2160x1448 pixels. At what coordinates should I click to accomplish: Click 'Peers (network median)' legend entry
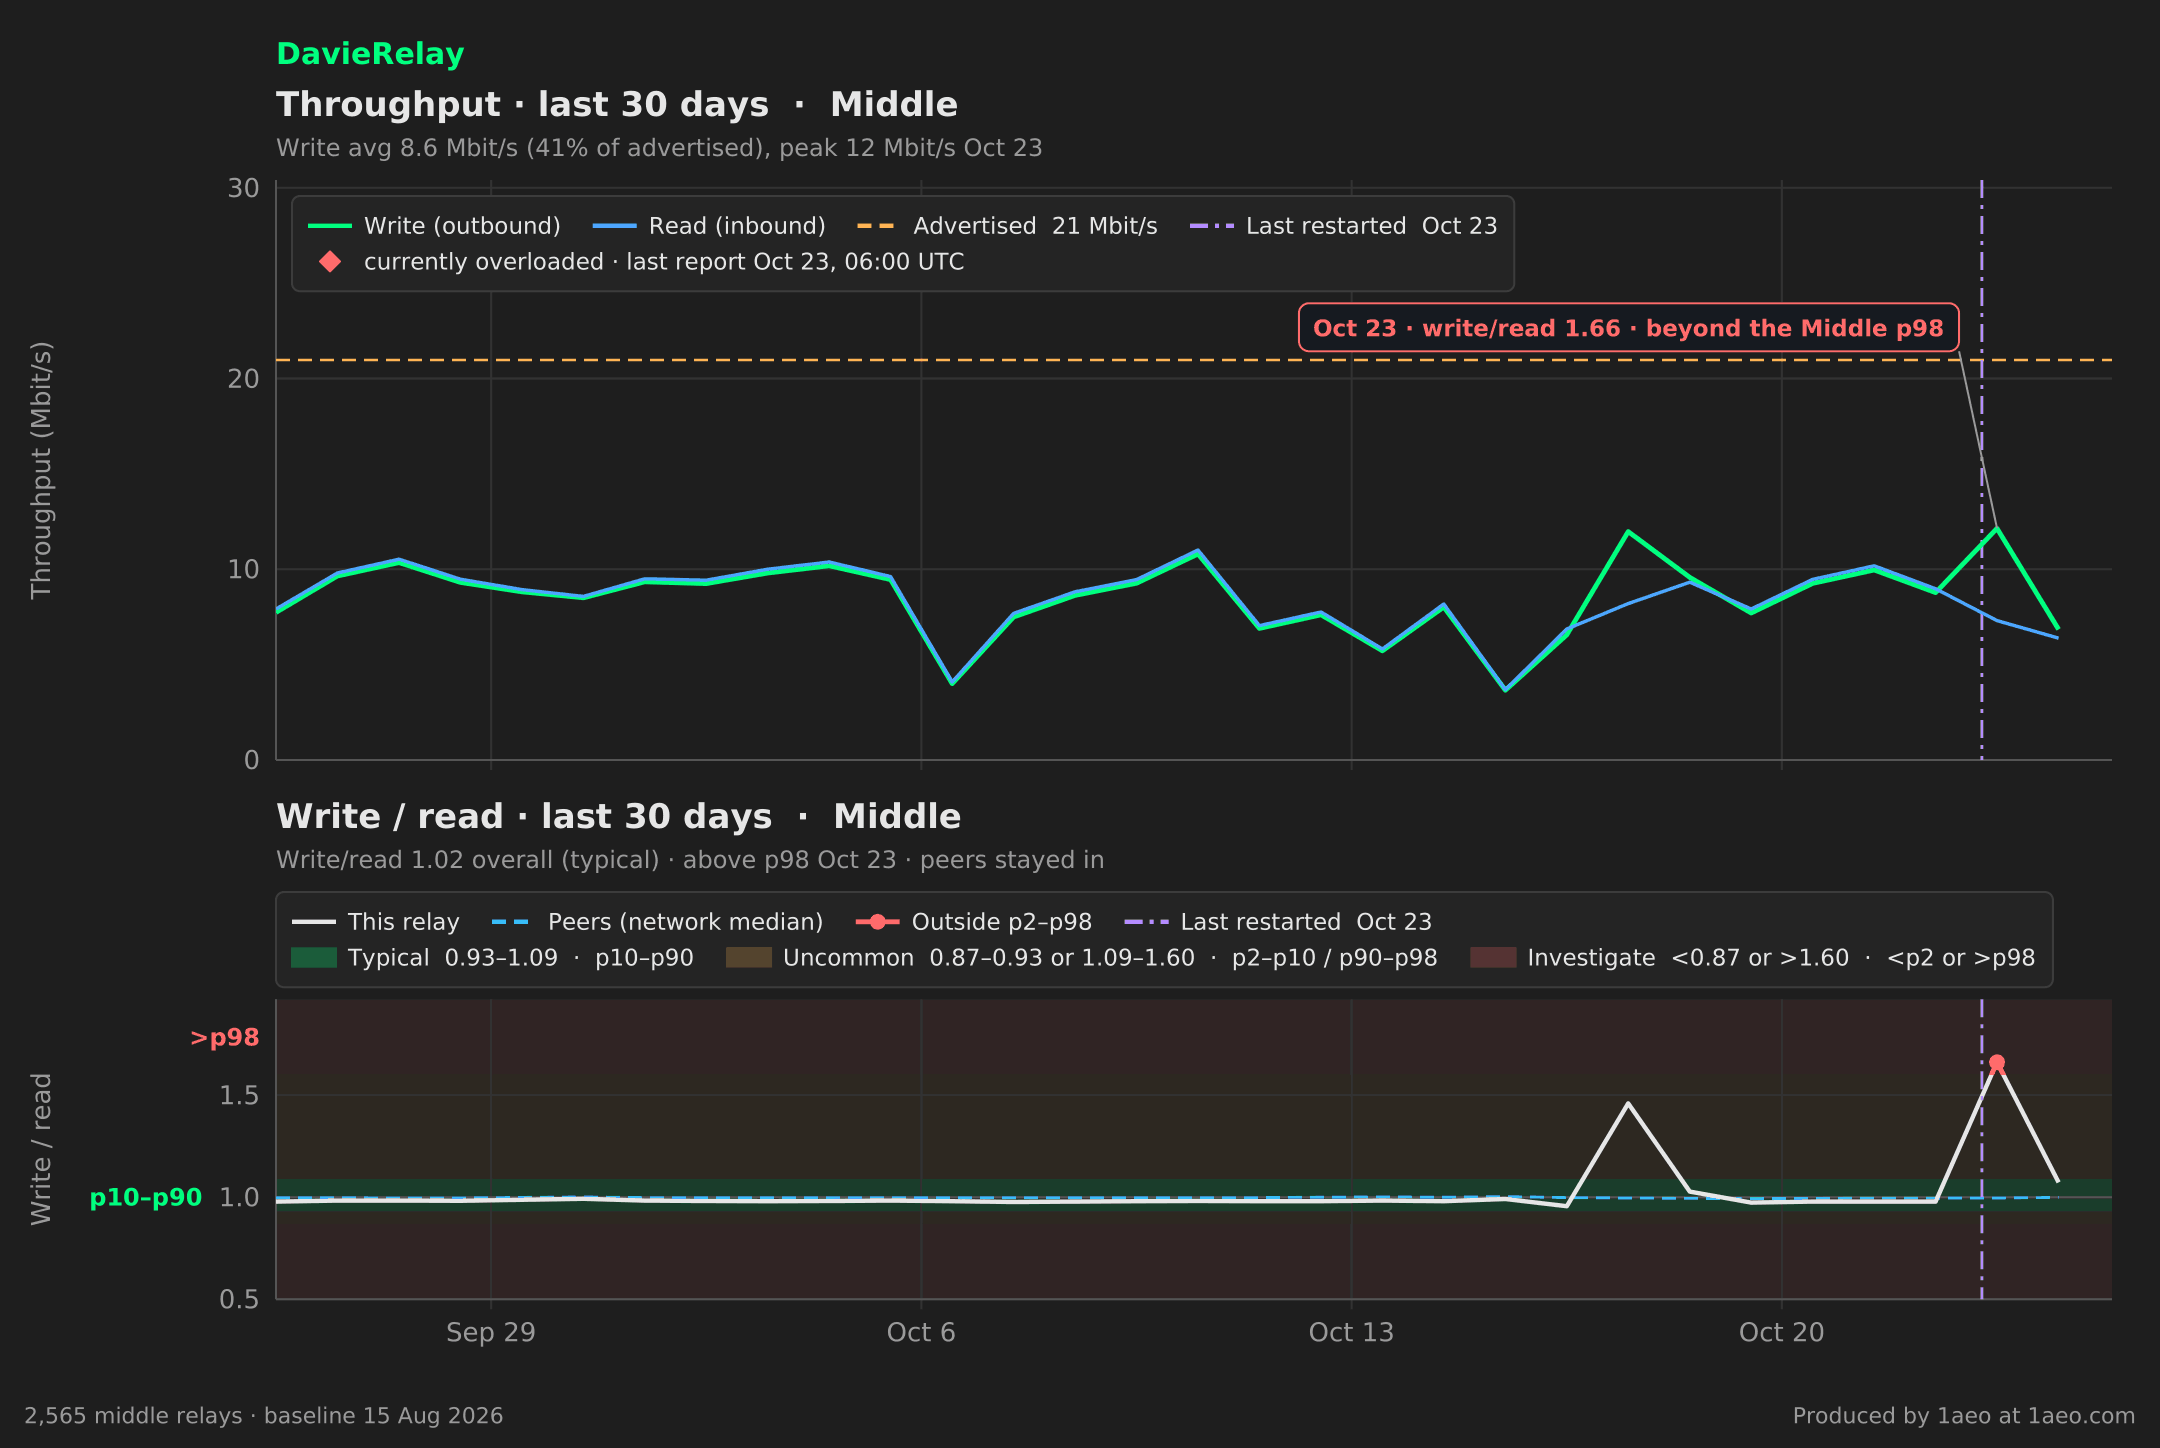658,922
